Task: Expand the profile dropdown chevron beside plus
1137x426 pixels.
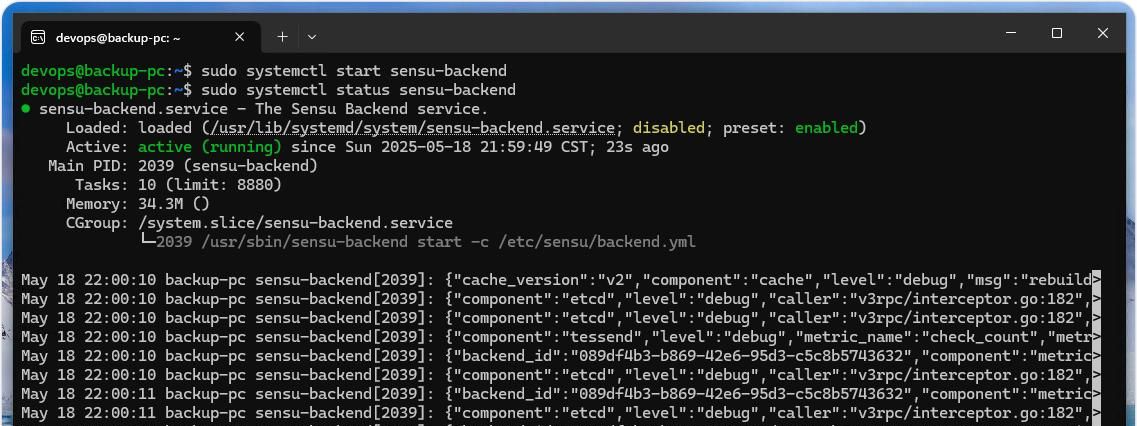Action: click(x=312, y=36)
